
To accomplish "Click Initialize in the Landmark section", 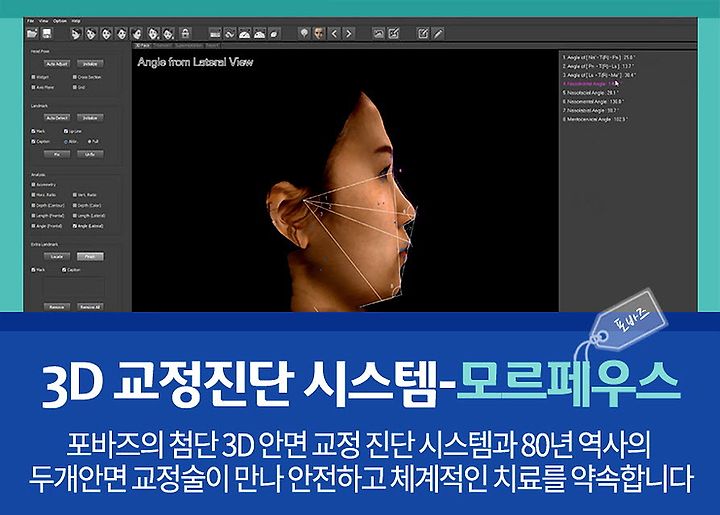I will (90, 118).
